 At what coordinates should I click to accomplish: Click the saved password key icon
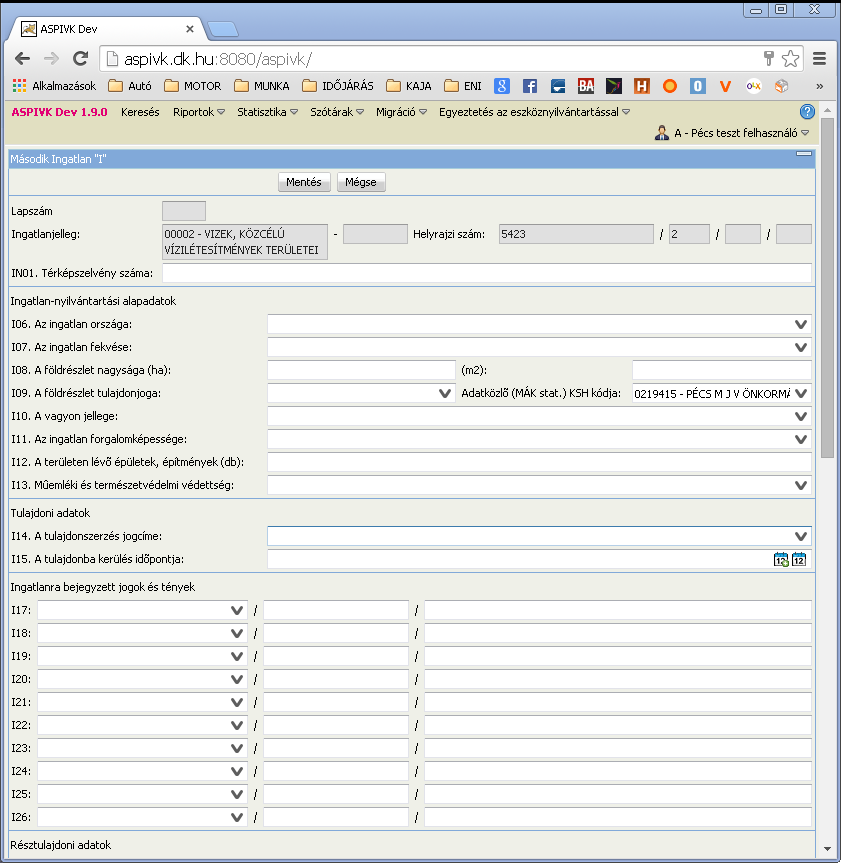click(769, 58)
